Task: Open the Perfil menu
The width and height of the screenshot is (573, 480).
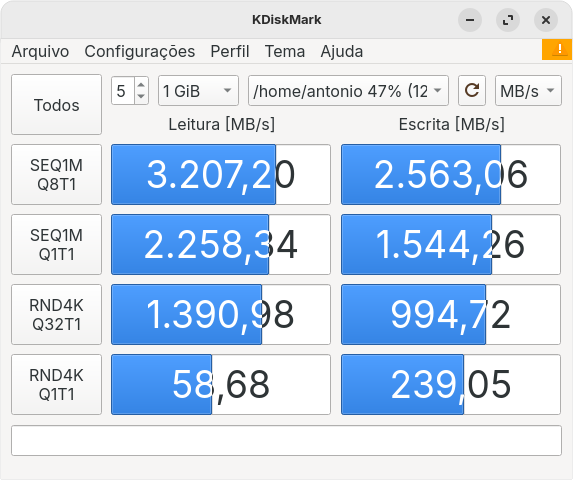Action: coord(230,52)
